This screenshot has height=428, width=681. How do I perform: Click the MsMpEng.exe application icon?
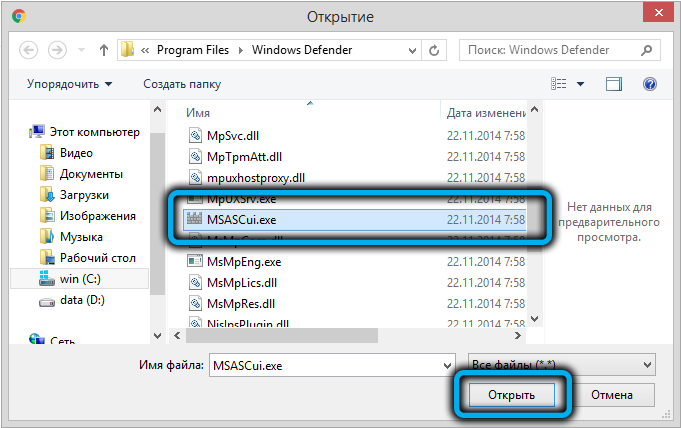pyautogui.click(x=195, y=261)
